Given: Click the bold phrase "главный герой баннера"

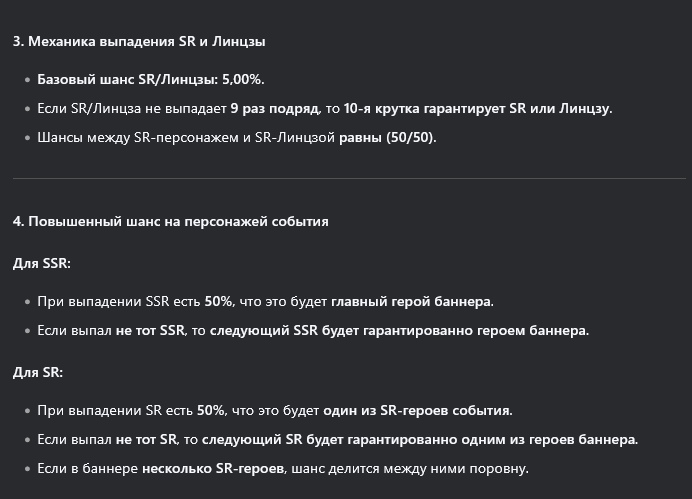Looking at the screenshot, I should click(x=411, y=300).
